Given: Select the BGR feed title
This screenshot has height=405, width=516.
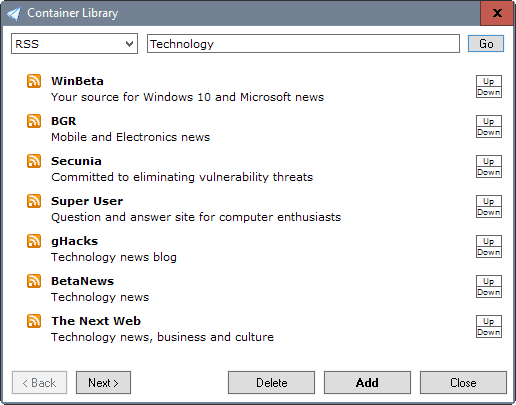Looking at the screenshot, I should (x=64, y=121).
